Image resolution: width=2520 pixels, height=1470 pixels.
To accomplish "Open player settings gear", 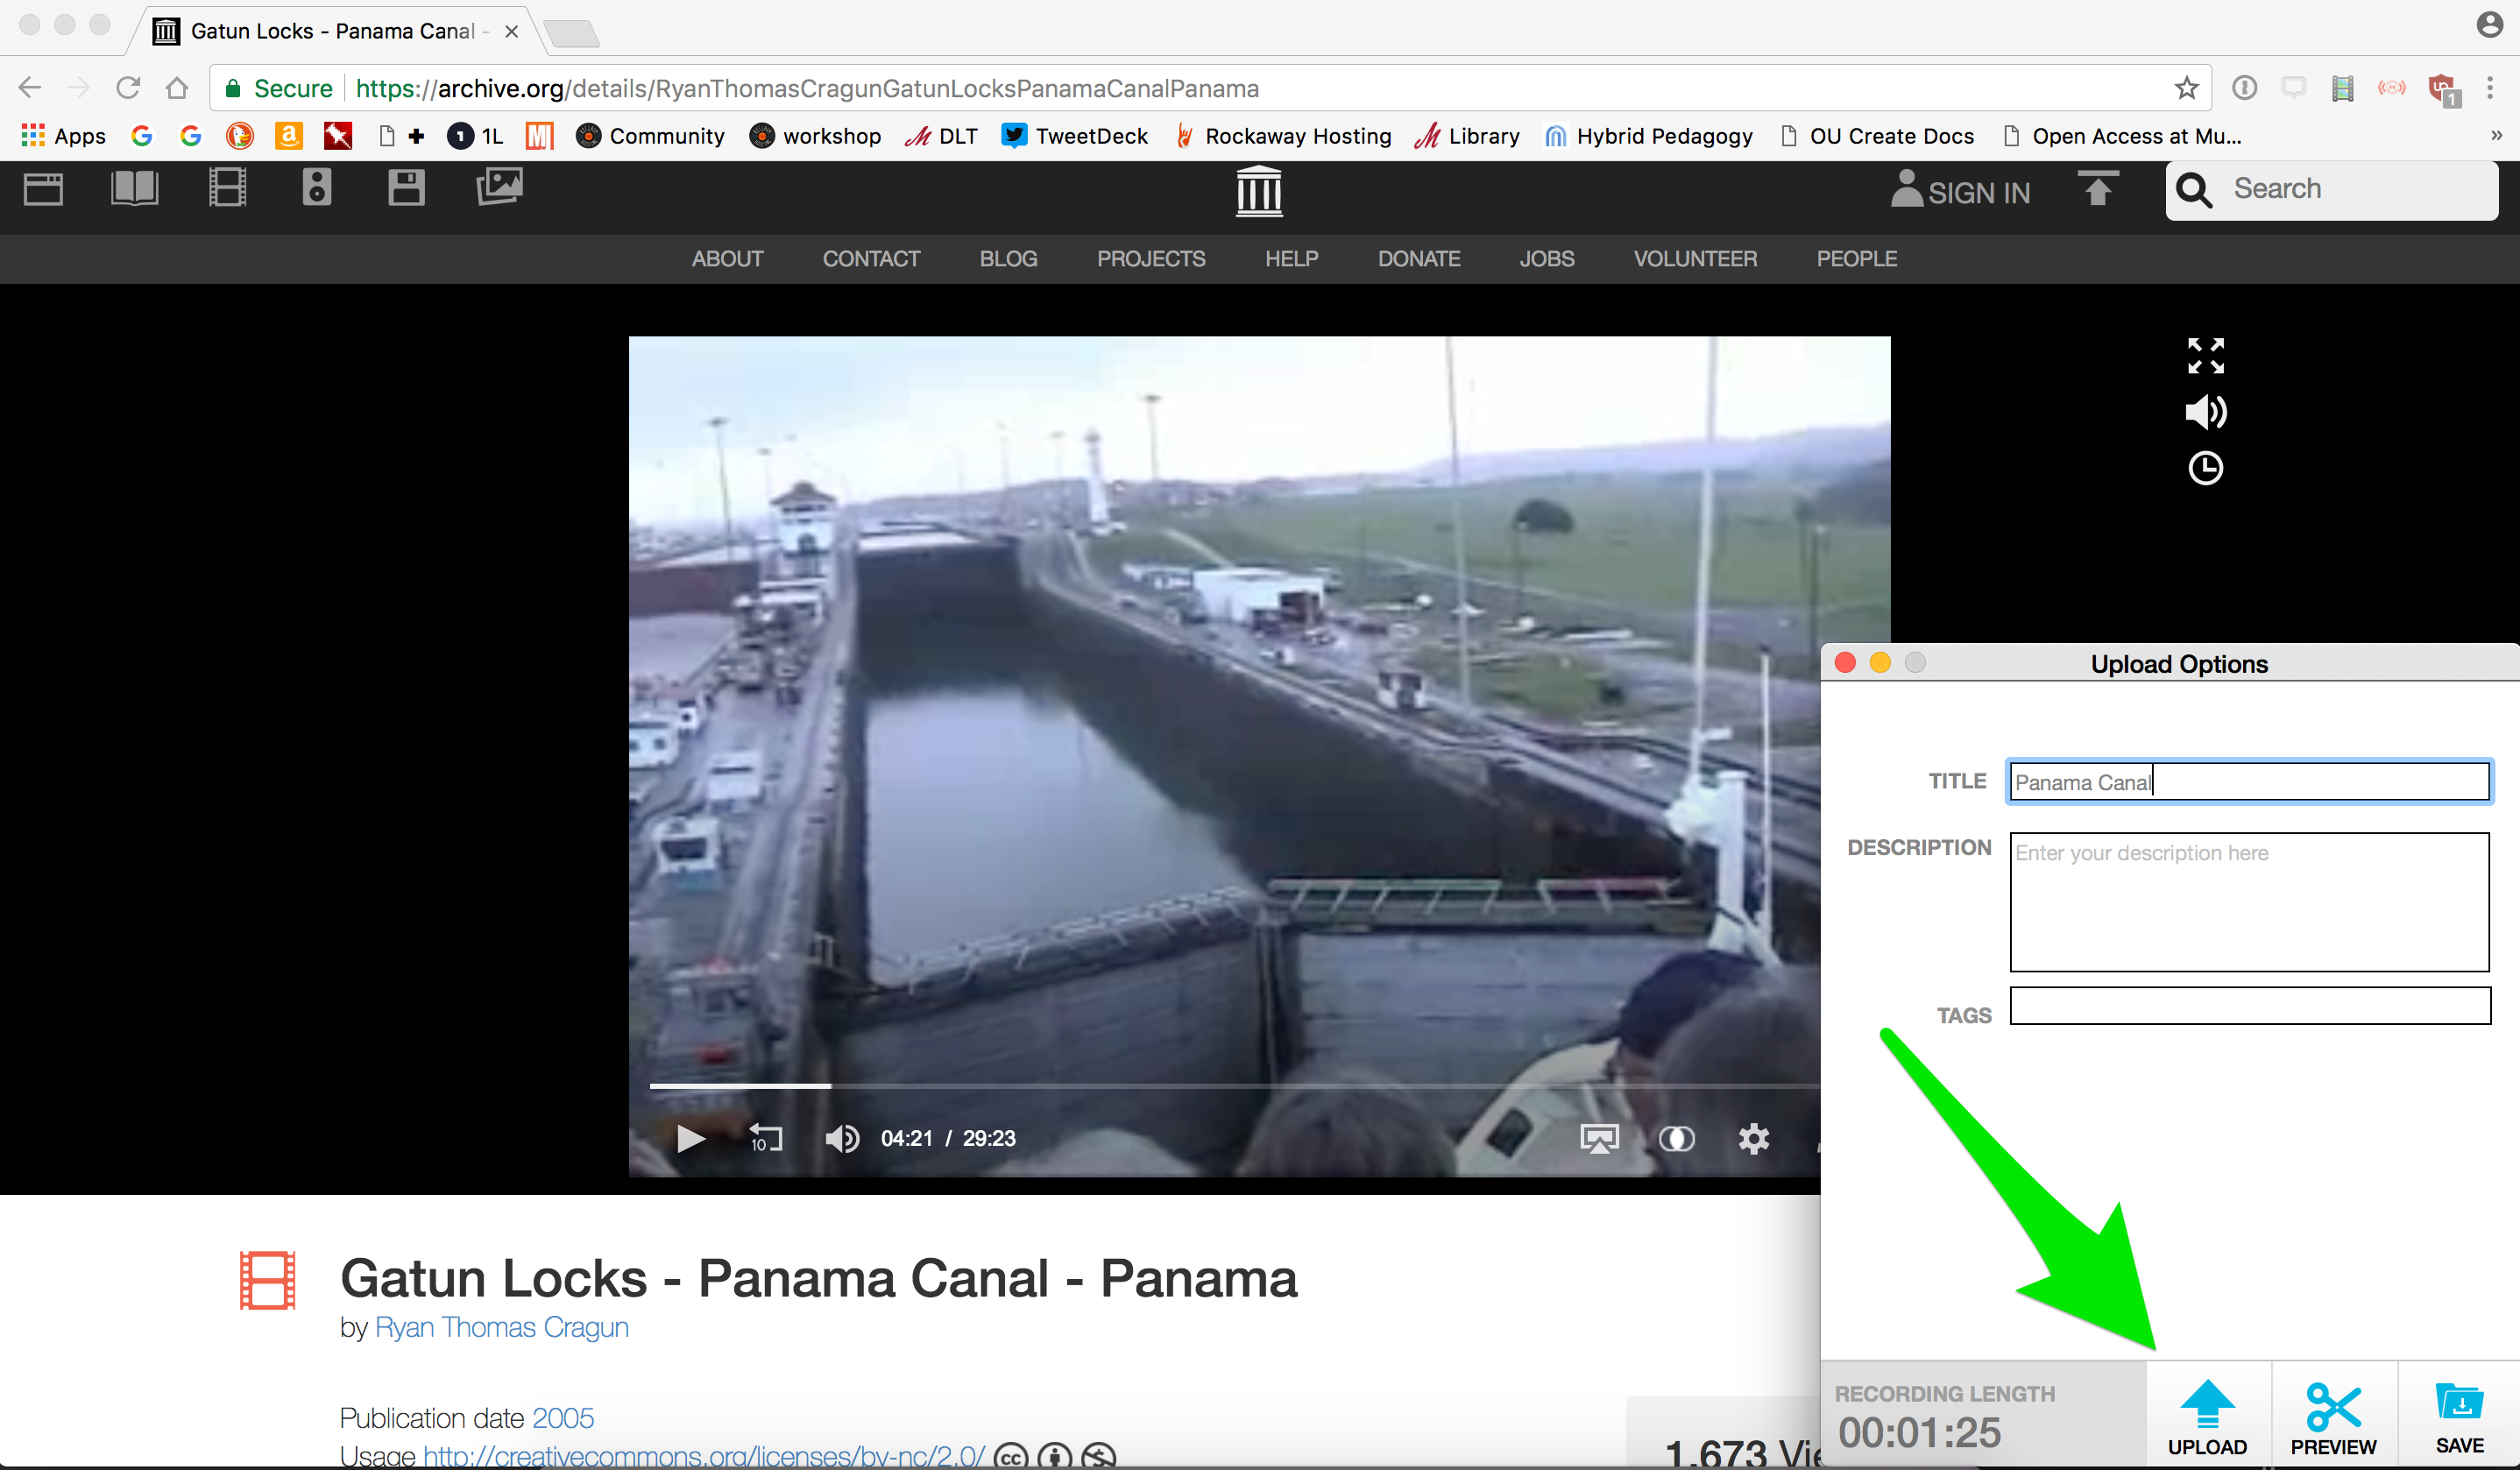I will [1754, 1139].
